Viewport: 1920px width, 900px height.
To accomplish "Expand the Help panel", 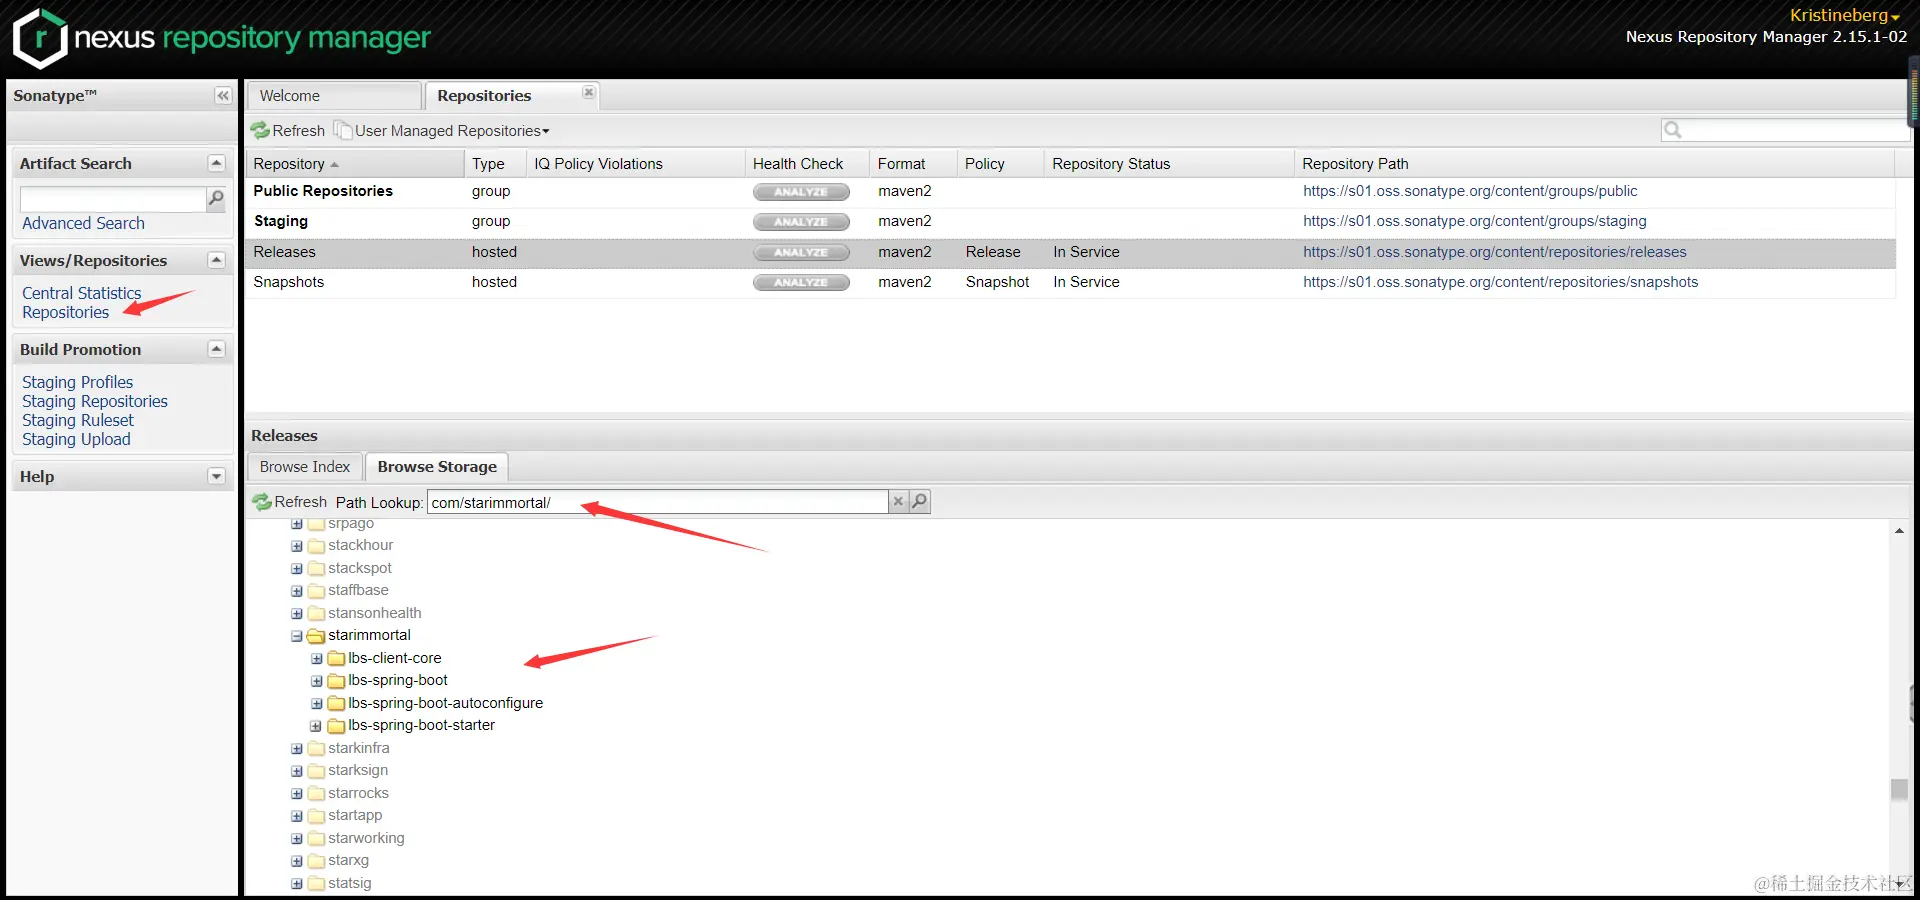I will [216, 476].
